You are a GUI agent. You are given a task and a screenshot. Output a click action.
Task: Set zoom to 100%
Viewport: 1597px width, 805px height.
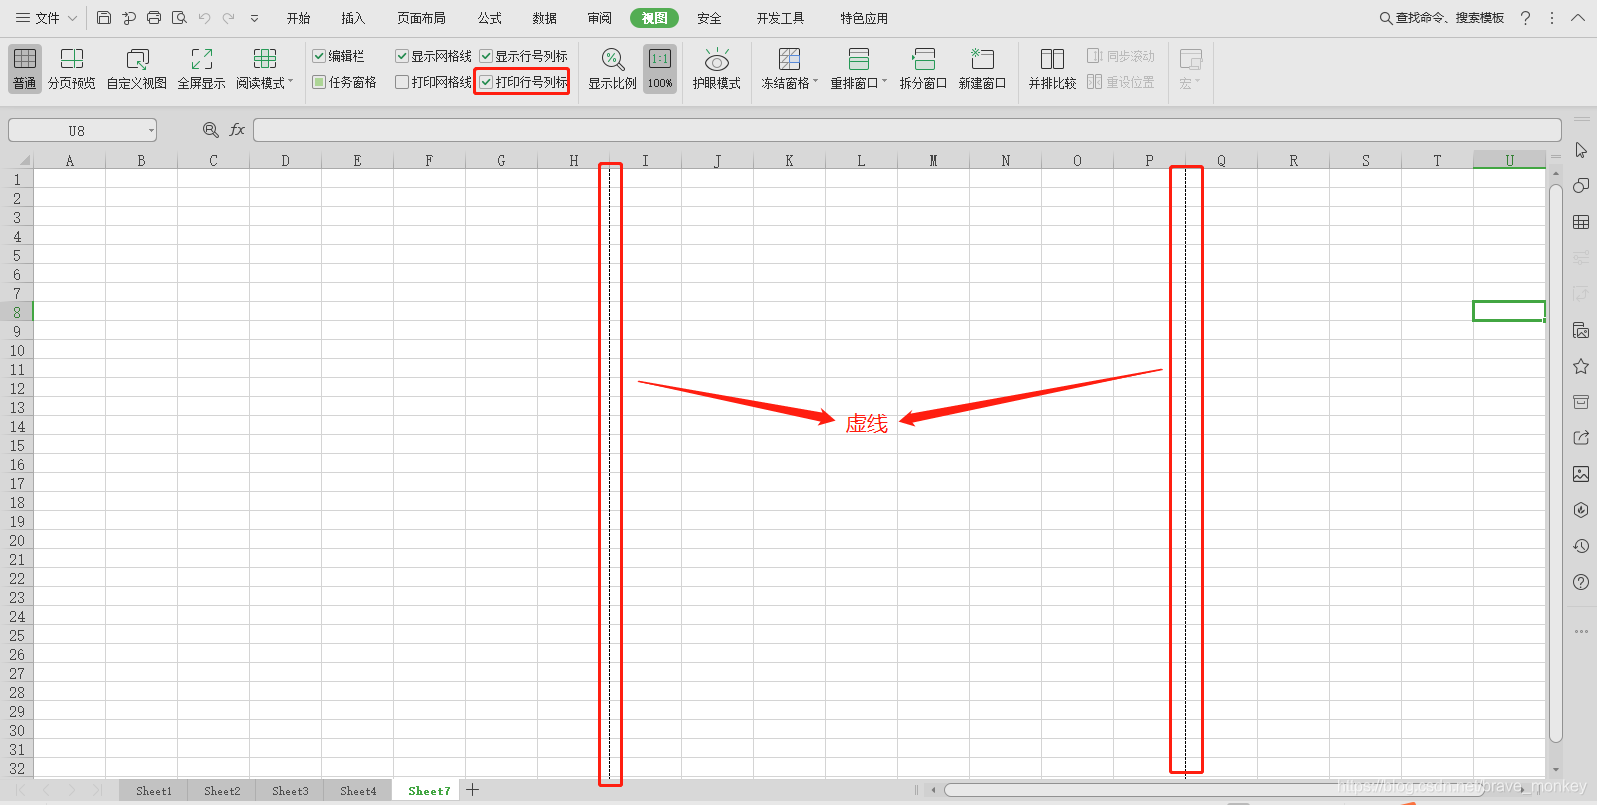[x=660, y=68]
